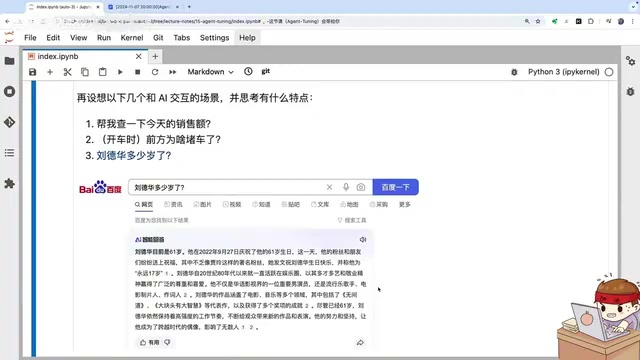Screen dimensions: 640x360
Task: Open the extension manager puzzle icon
Action: 9,184
